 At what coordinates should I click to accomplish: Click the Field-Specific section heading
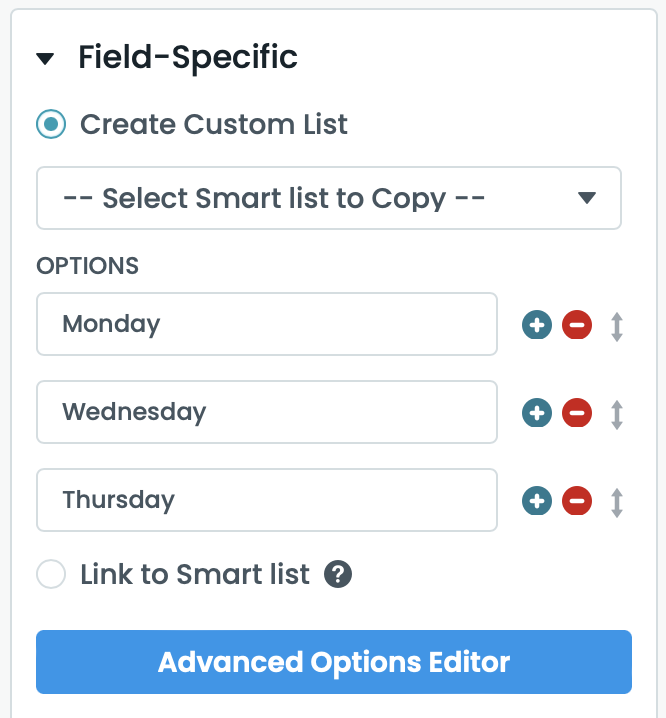pyautogui.click(x=188, y=58)
